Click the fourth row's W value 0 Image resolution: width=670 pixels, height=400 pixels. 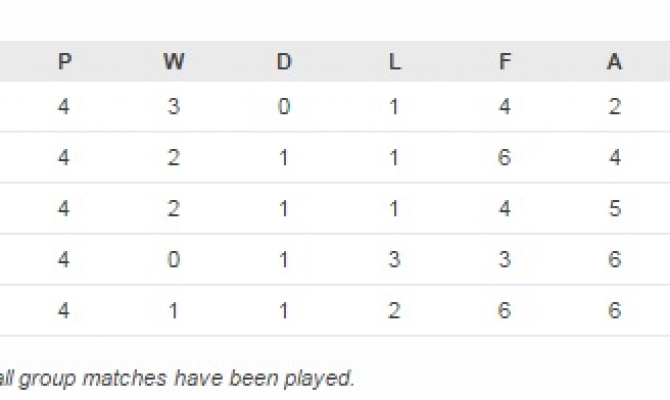[174, 260]
